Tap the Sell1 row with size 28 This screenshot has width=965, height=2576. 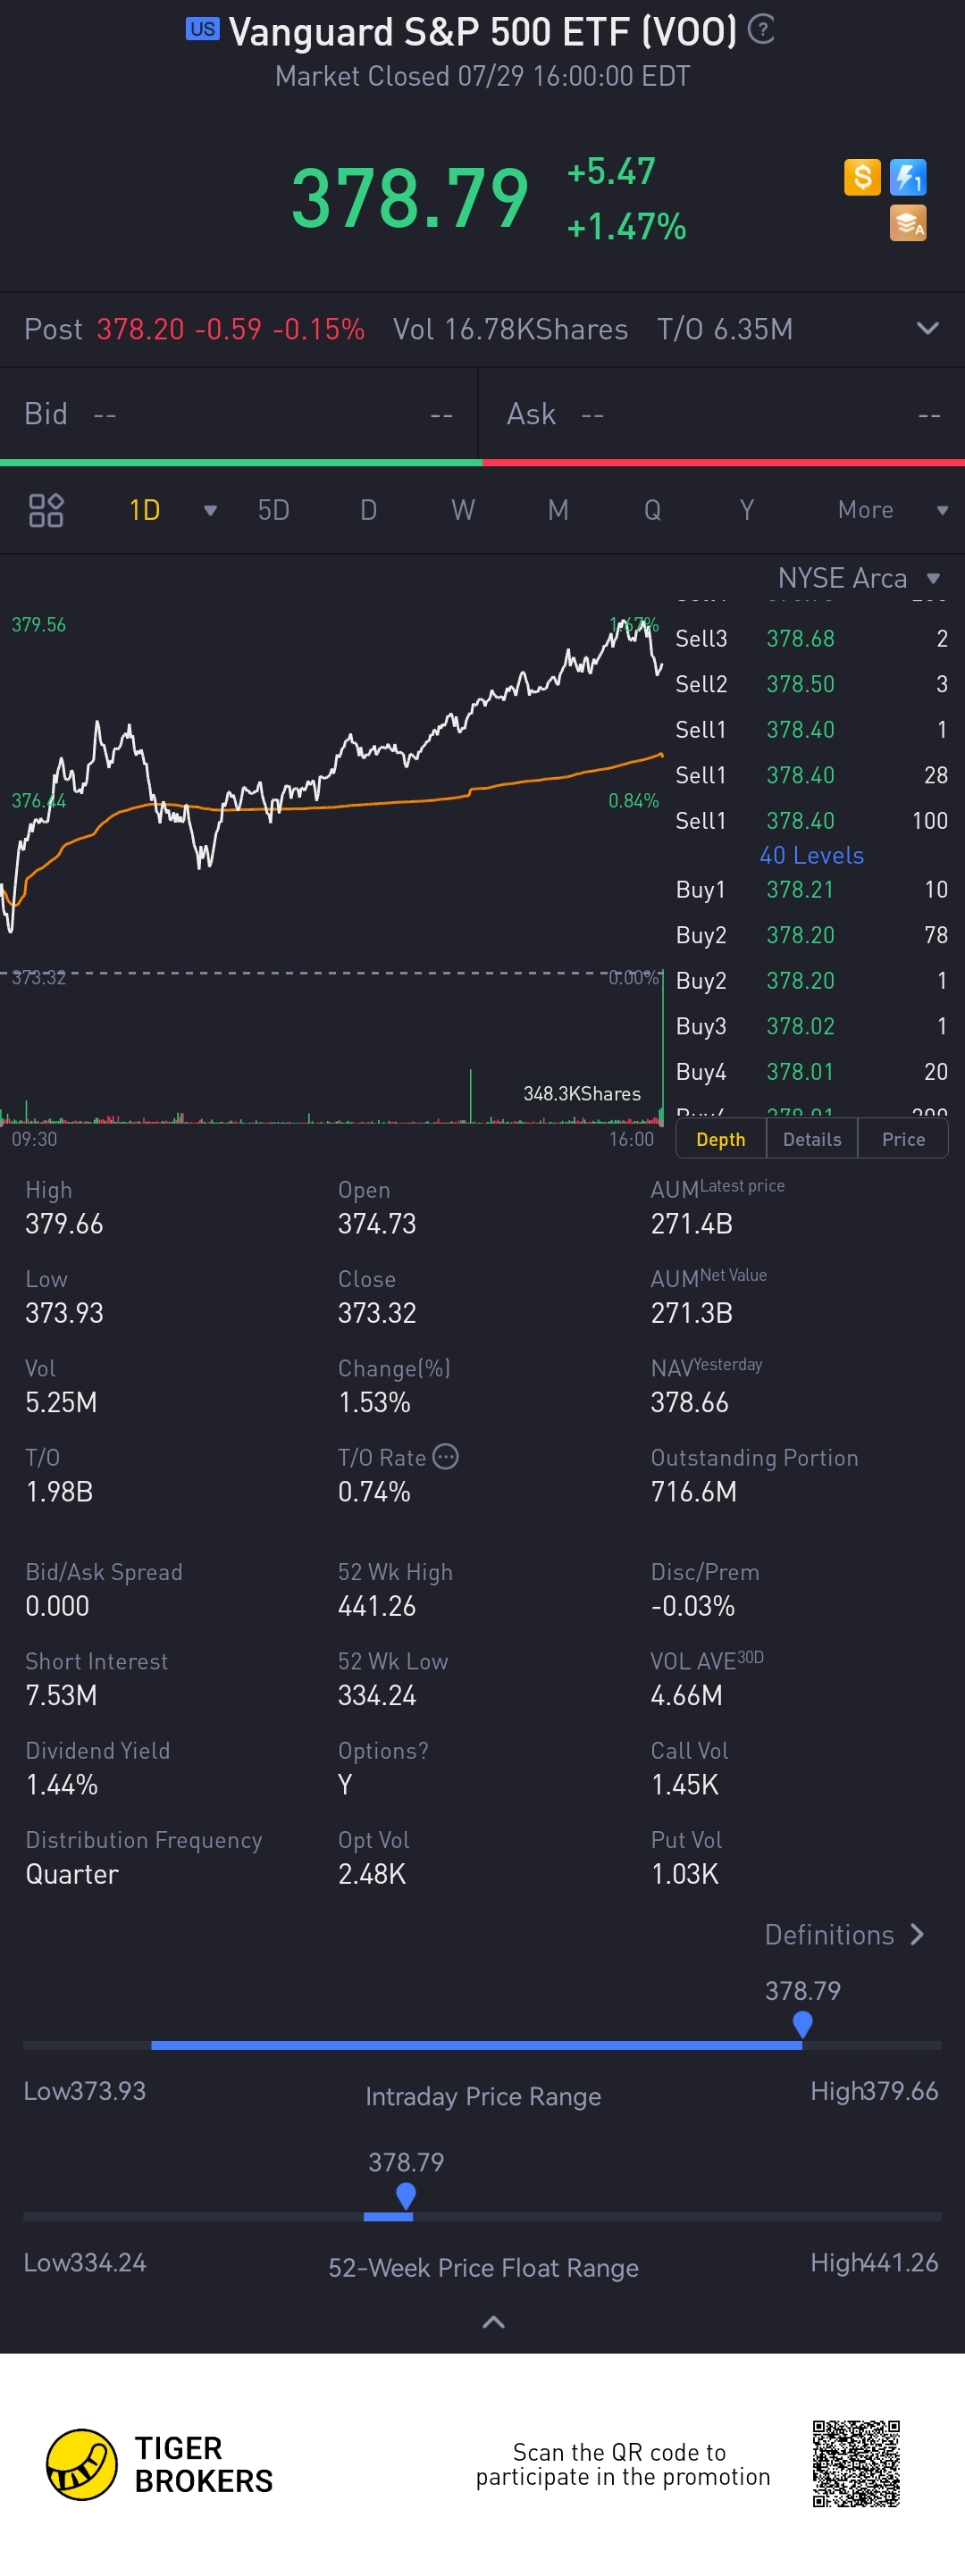tap(811, 775)
